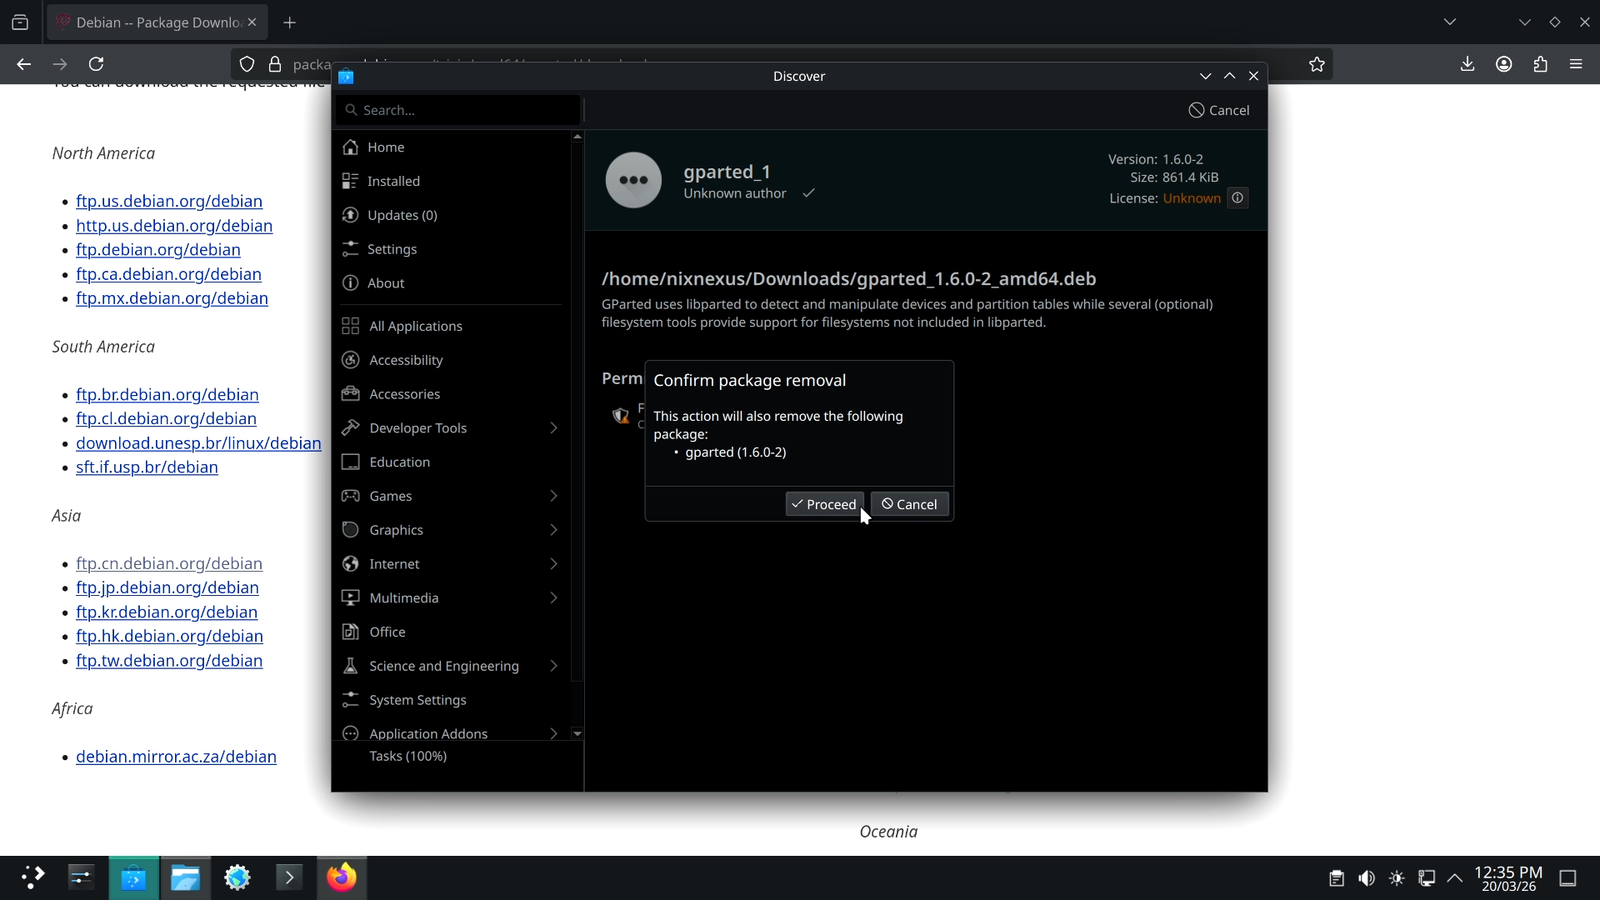Expand Application Addons subcategories arrow
Image resolution: width=1600 pixels, height=900 pixels.
tap(554, 733)
